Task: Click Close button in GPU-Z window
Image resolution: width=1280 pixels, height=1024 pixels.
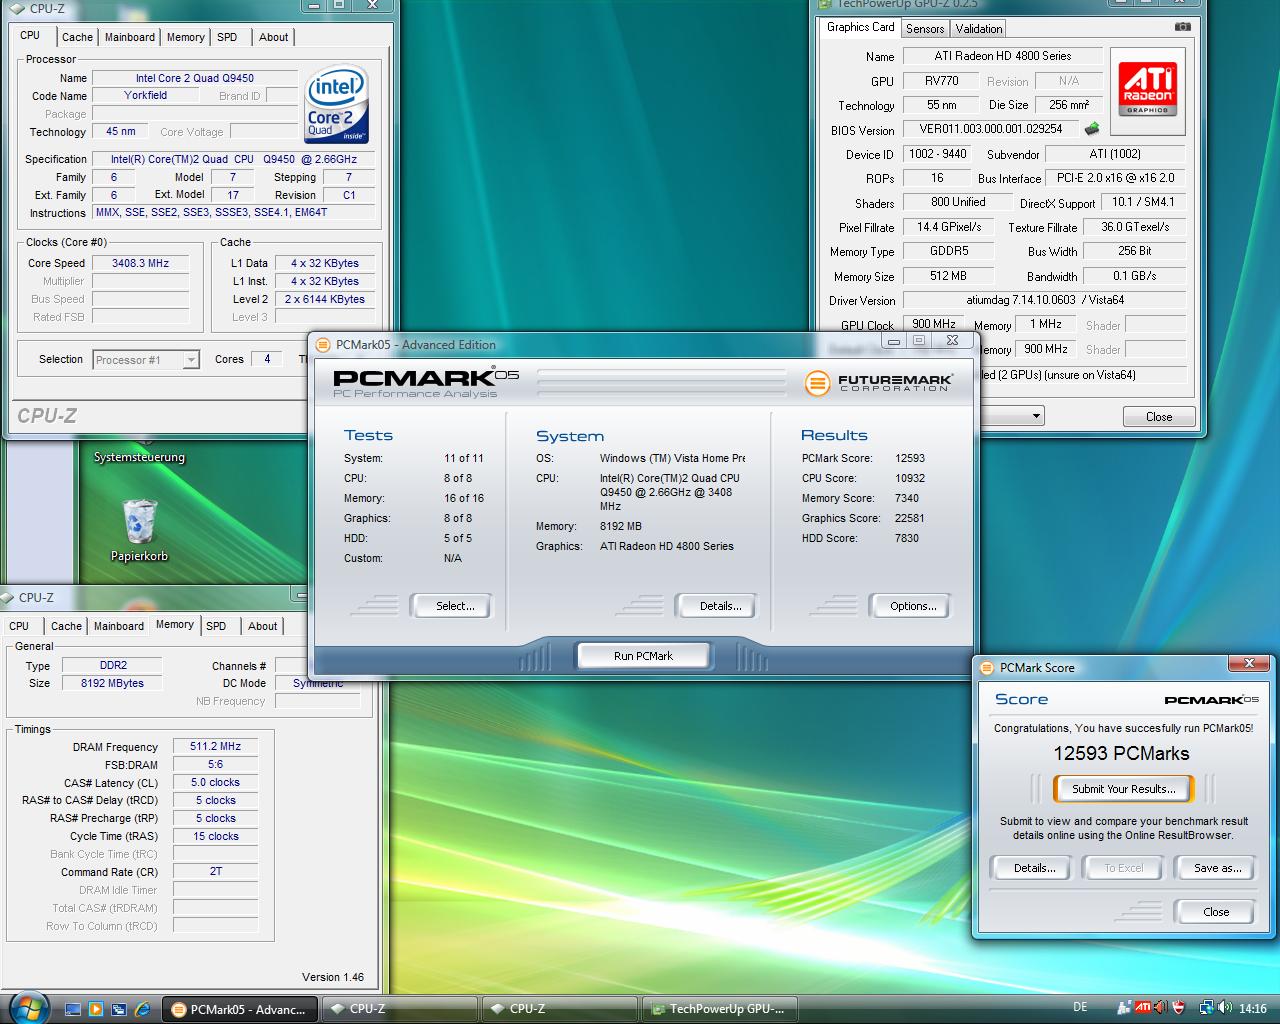Action: (1159, 417)
